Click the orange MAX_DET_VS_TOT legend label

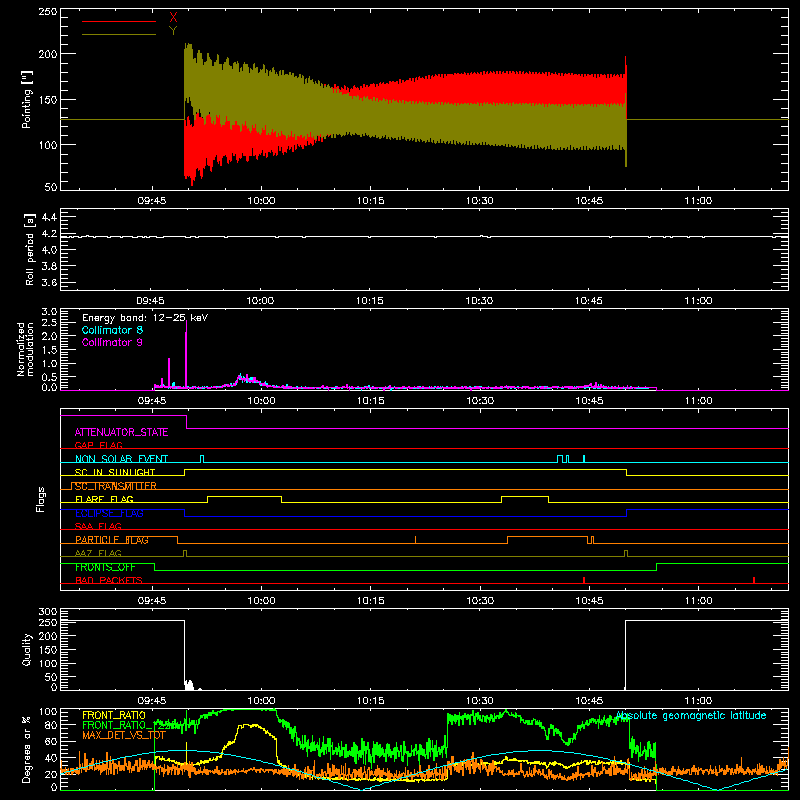pos(124,735)
